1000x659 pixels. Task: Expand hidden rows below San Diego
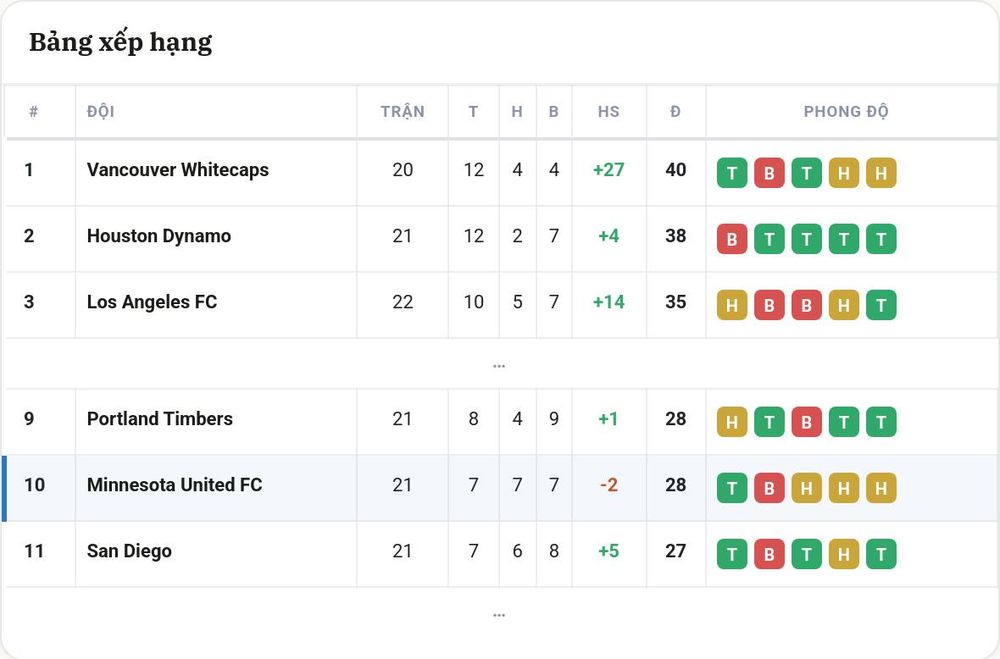499,615
